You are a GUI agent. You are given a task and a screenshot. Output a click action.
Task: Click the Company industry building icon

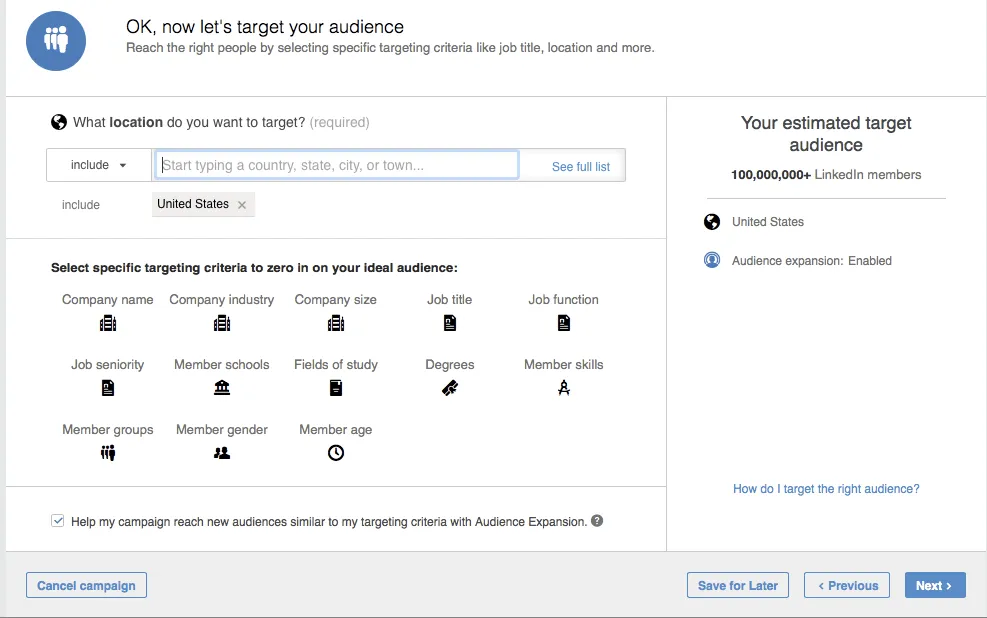(222, 323)
